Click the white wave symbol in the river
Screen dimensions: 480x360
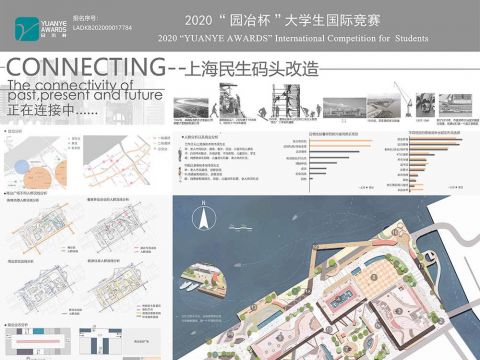click(x=240, y=228)
